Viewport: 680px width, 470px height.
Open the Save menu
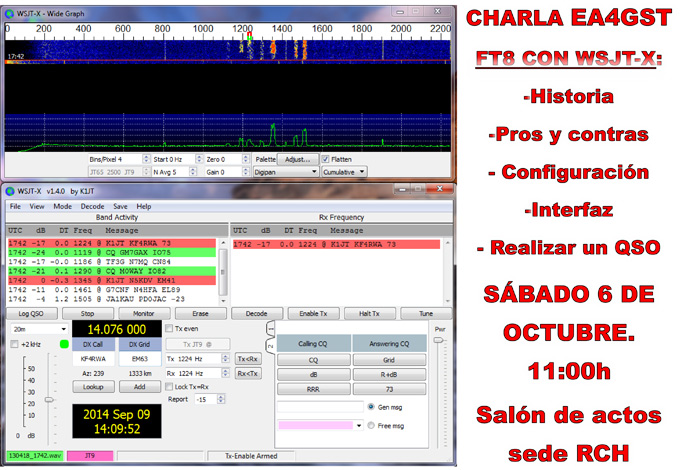click(x=120, y=206)
